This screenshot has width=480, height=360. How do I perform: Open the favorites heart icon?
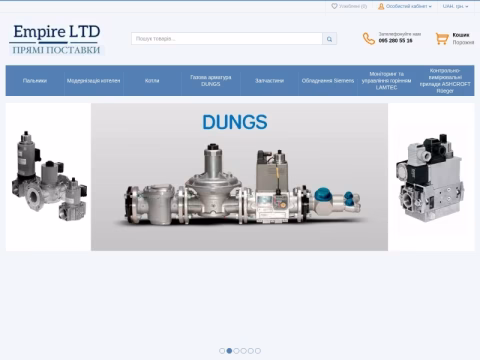[x=334, y=6]
